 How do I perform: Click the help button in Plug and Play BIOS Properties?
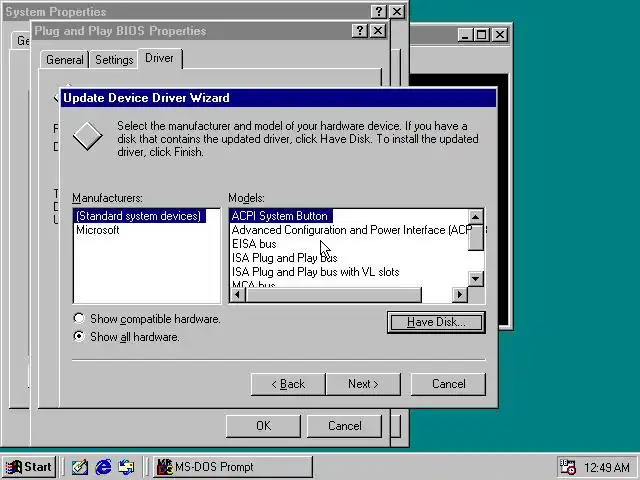click(360, 31)
